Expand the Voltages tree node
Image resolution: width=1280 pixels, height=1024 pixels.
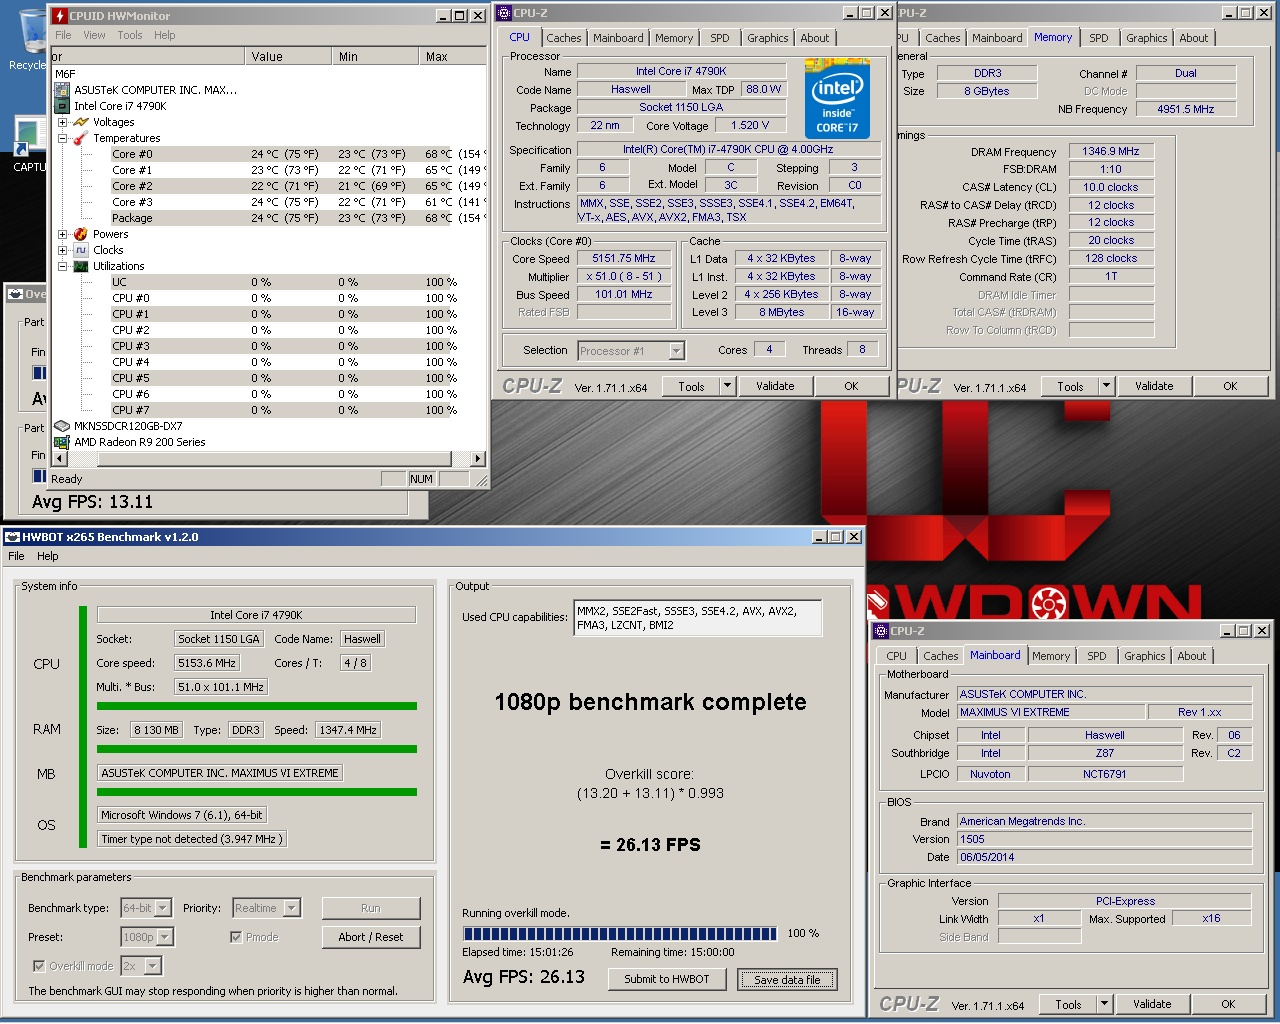pyautogui.click(x=62, y=122)
